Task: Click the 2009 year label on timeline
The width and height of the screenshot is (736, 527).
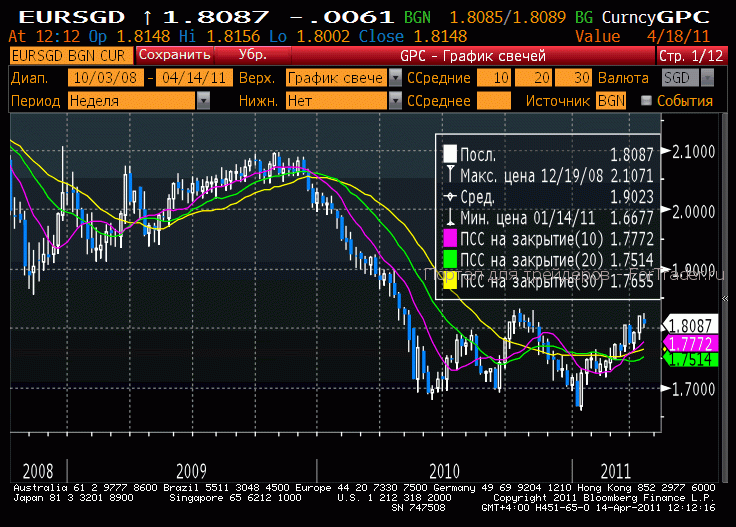Action: [x=191, y=471]
